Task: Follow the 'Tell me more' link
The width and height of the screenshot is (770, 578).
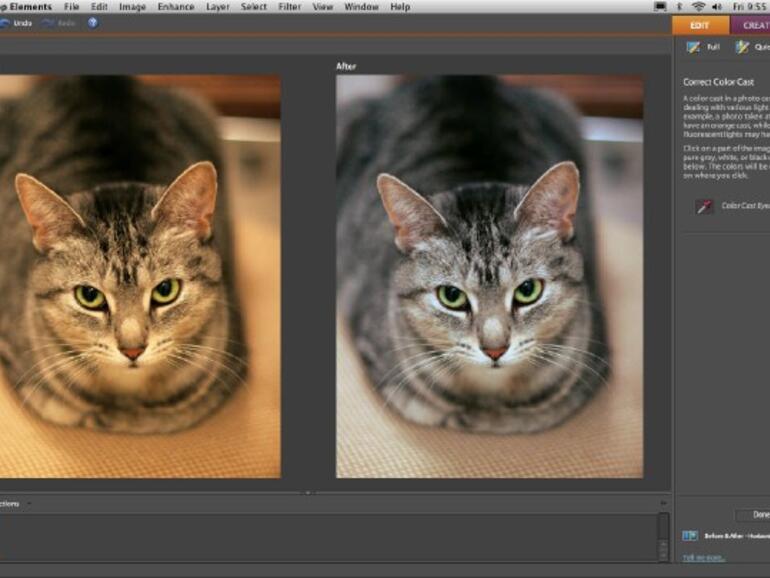Action: tap(704, 557)
